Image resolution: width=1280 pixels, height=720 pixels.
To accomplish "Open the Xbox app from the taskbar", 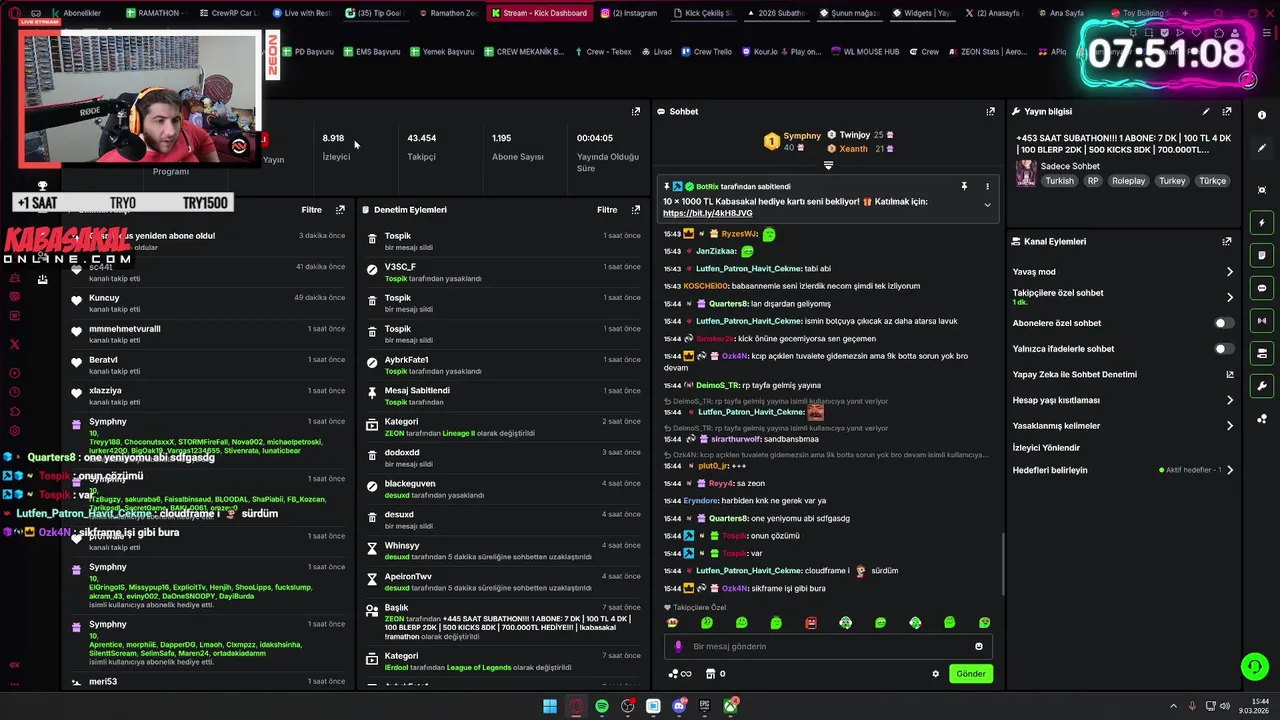I will tap(731, 706).
